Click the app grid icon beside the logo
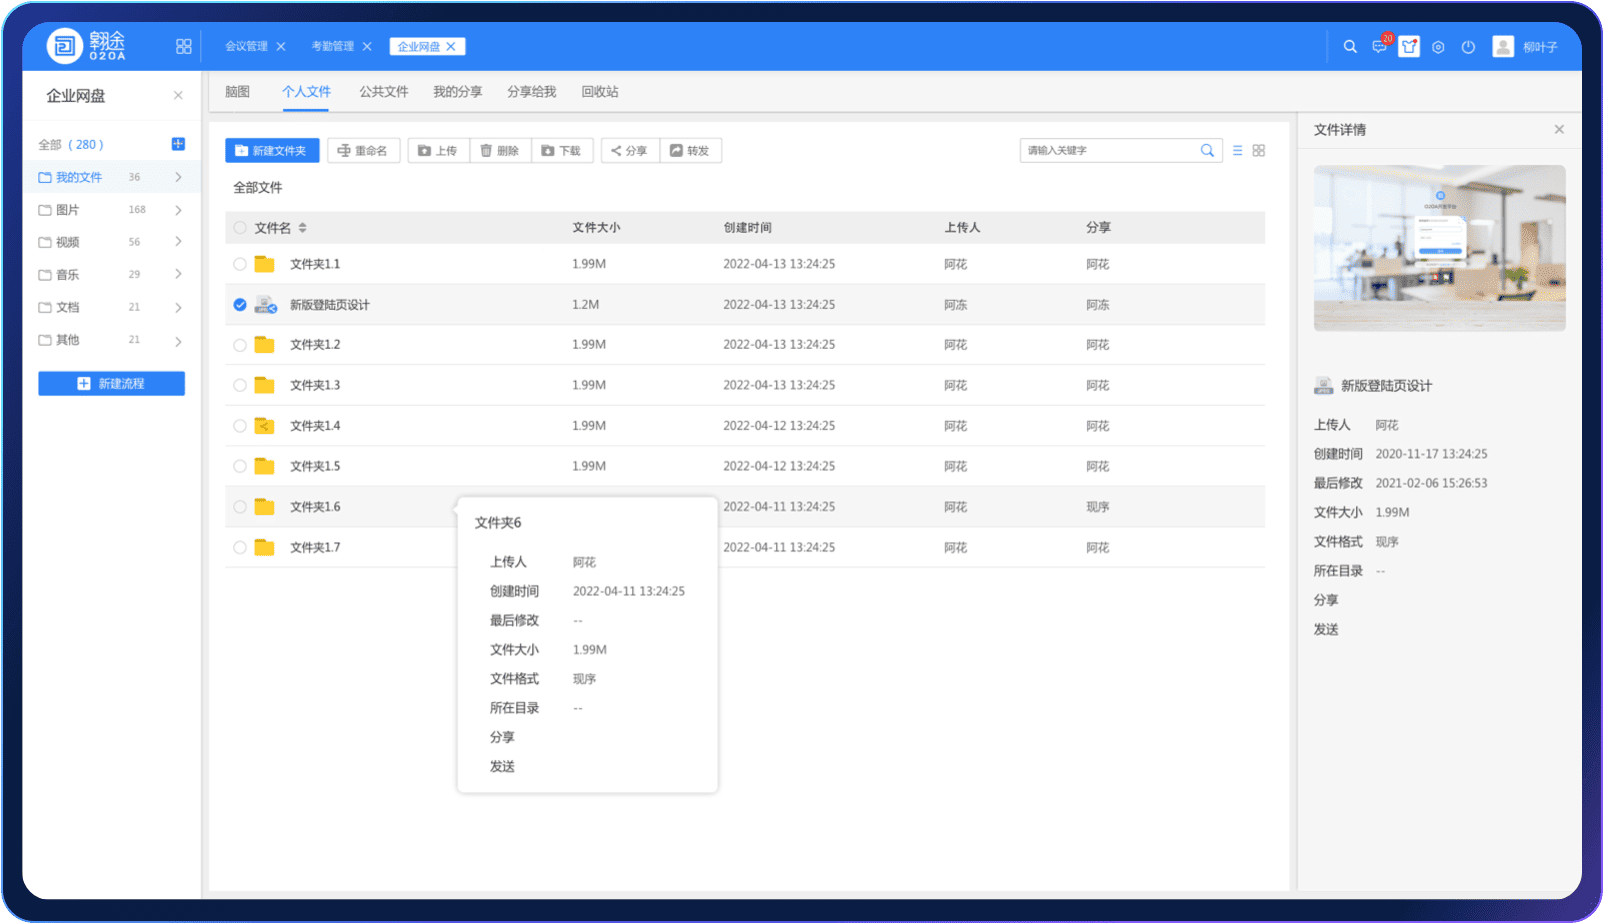Screen dimensions: 1604x924 183,47
